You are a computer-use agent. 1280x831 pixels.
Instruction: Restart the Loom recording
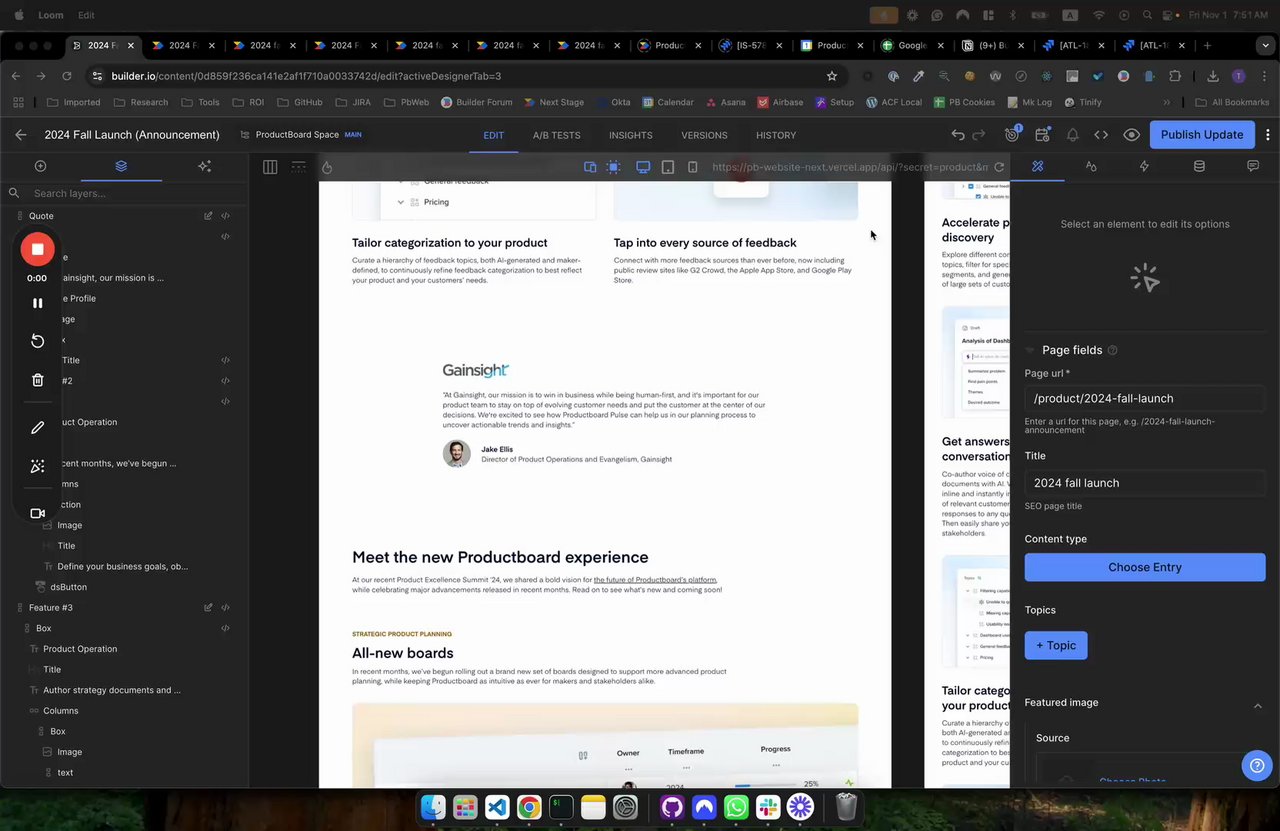(x=37, y=341)
